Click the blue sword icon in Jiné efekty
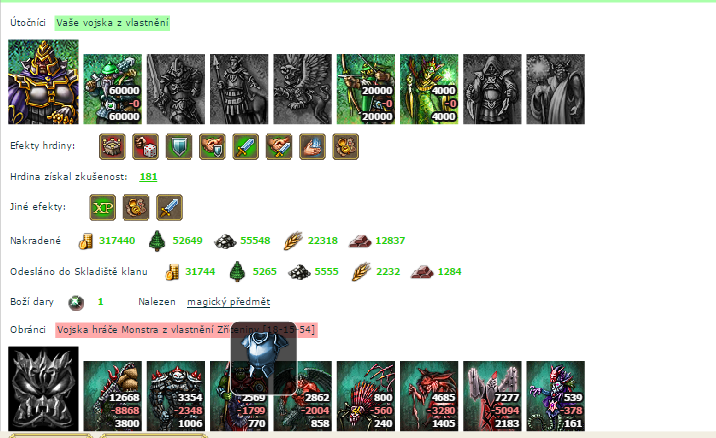The width and height of the screenshot is (716, 438). click(169, 207)
